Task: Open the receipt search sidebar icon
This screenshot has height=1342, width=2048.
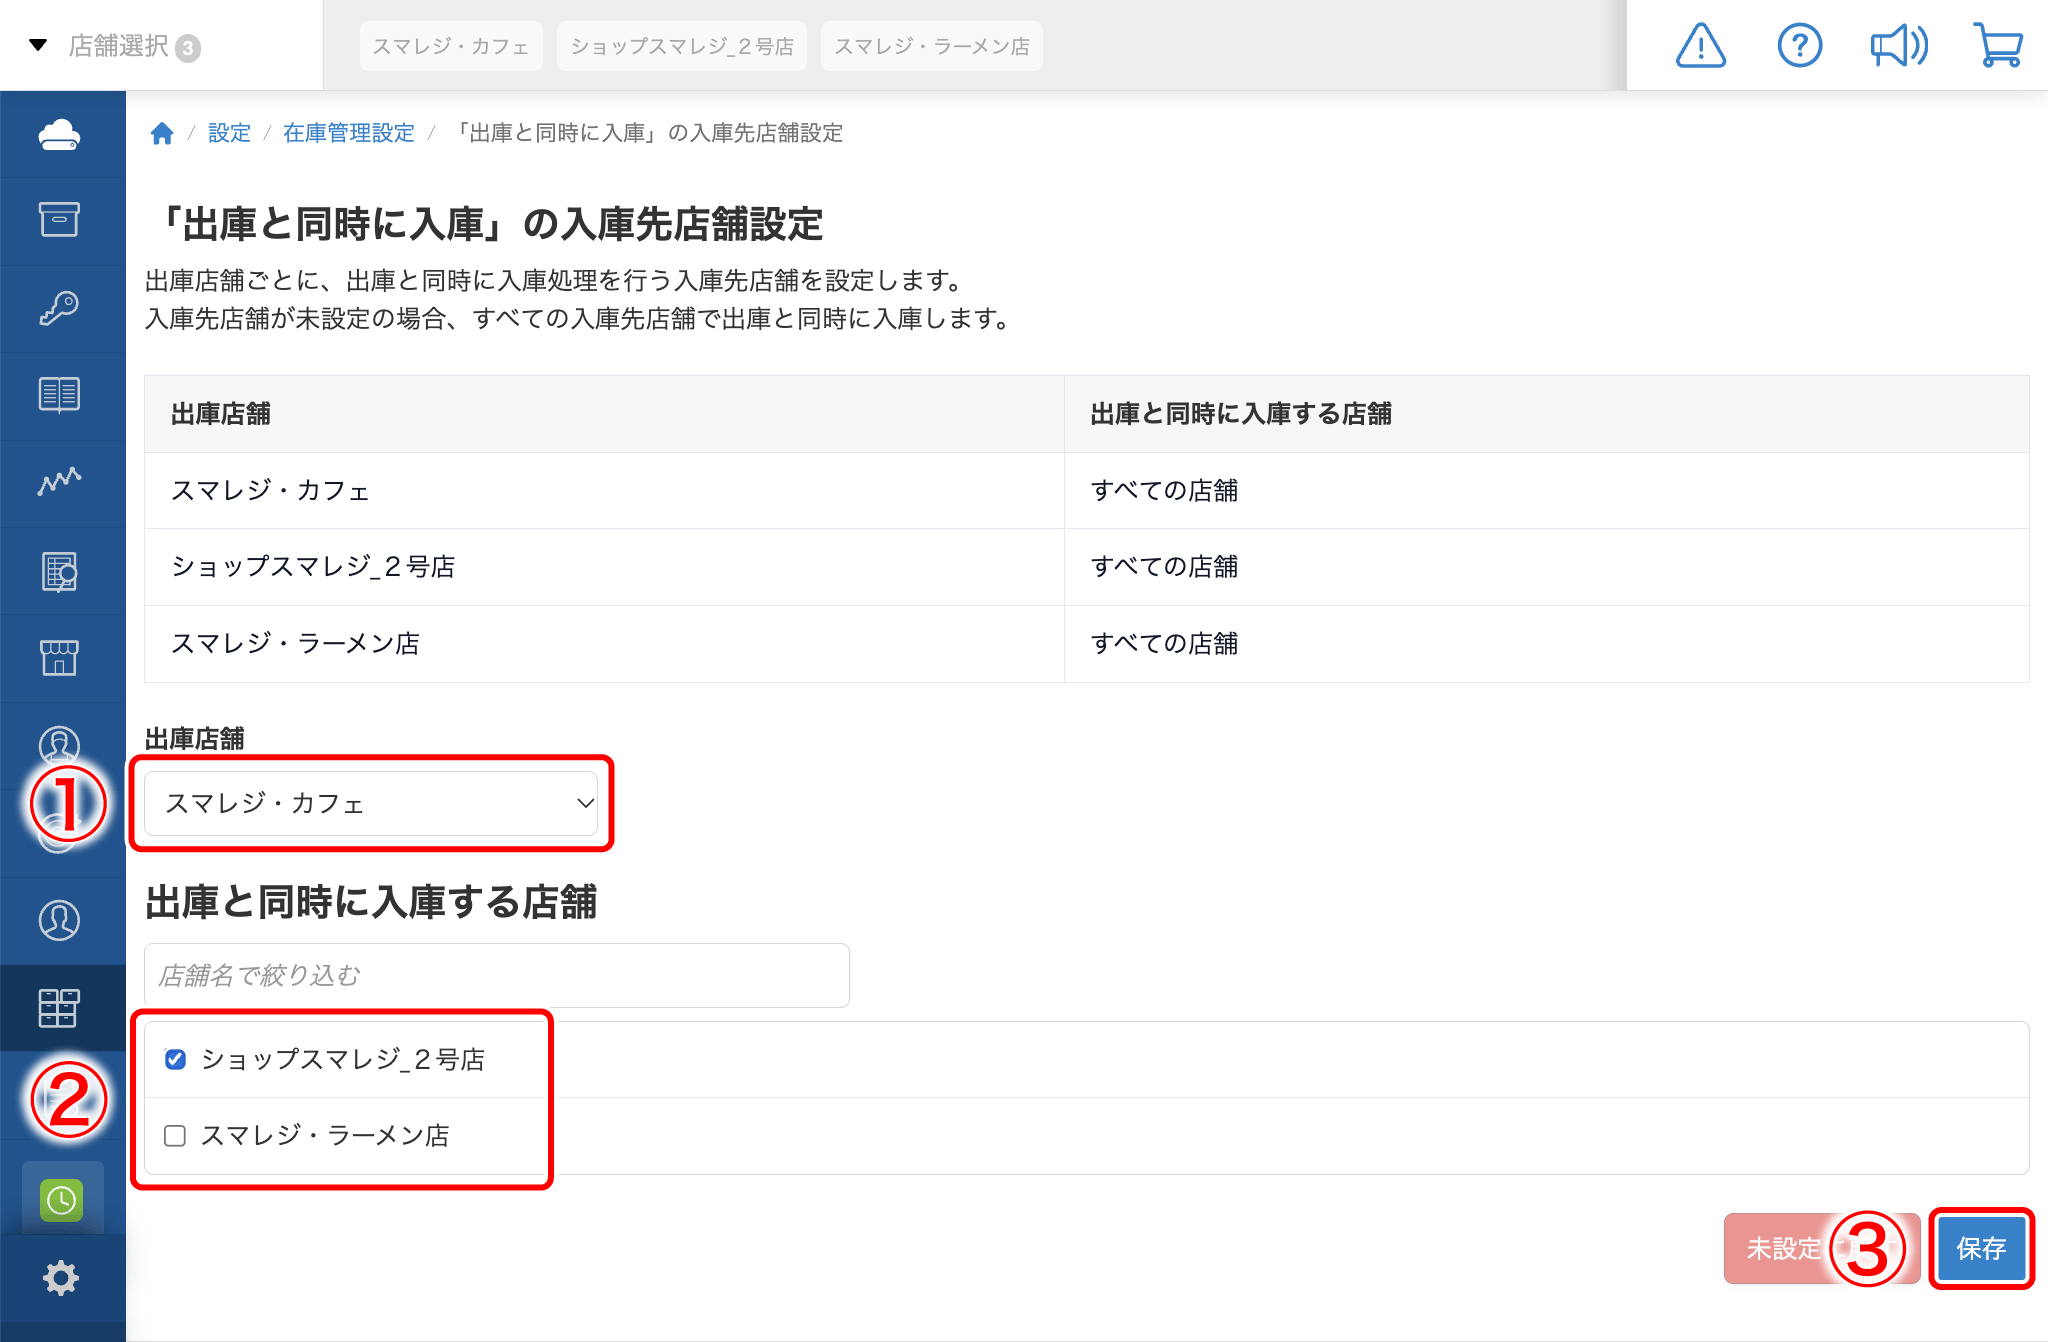Action: tap(60, 571)
